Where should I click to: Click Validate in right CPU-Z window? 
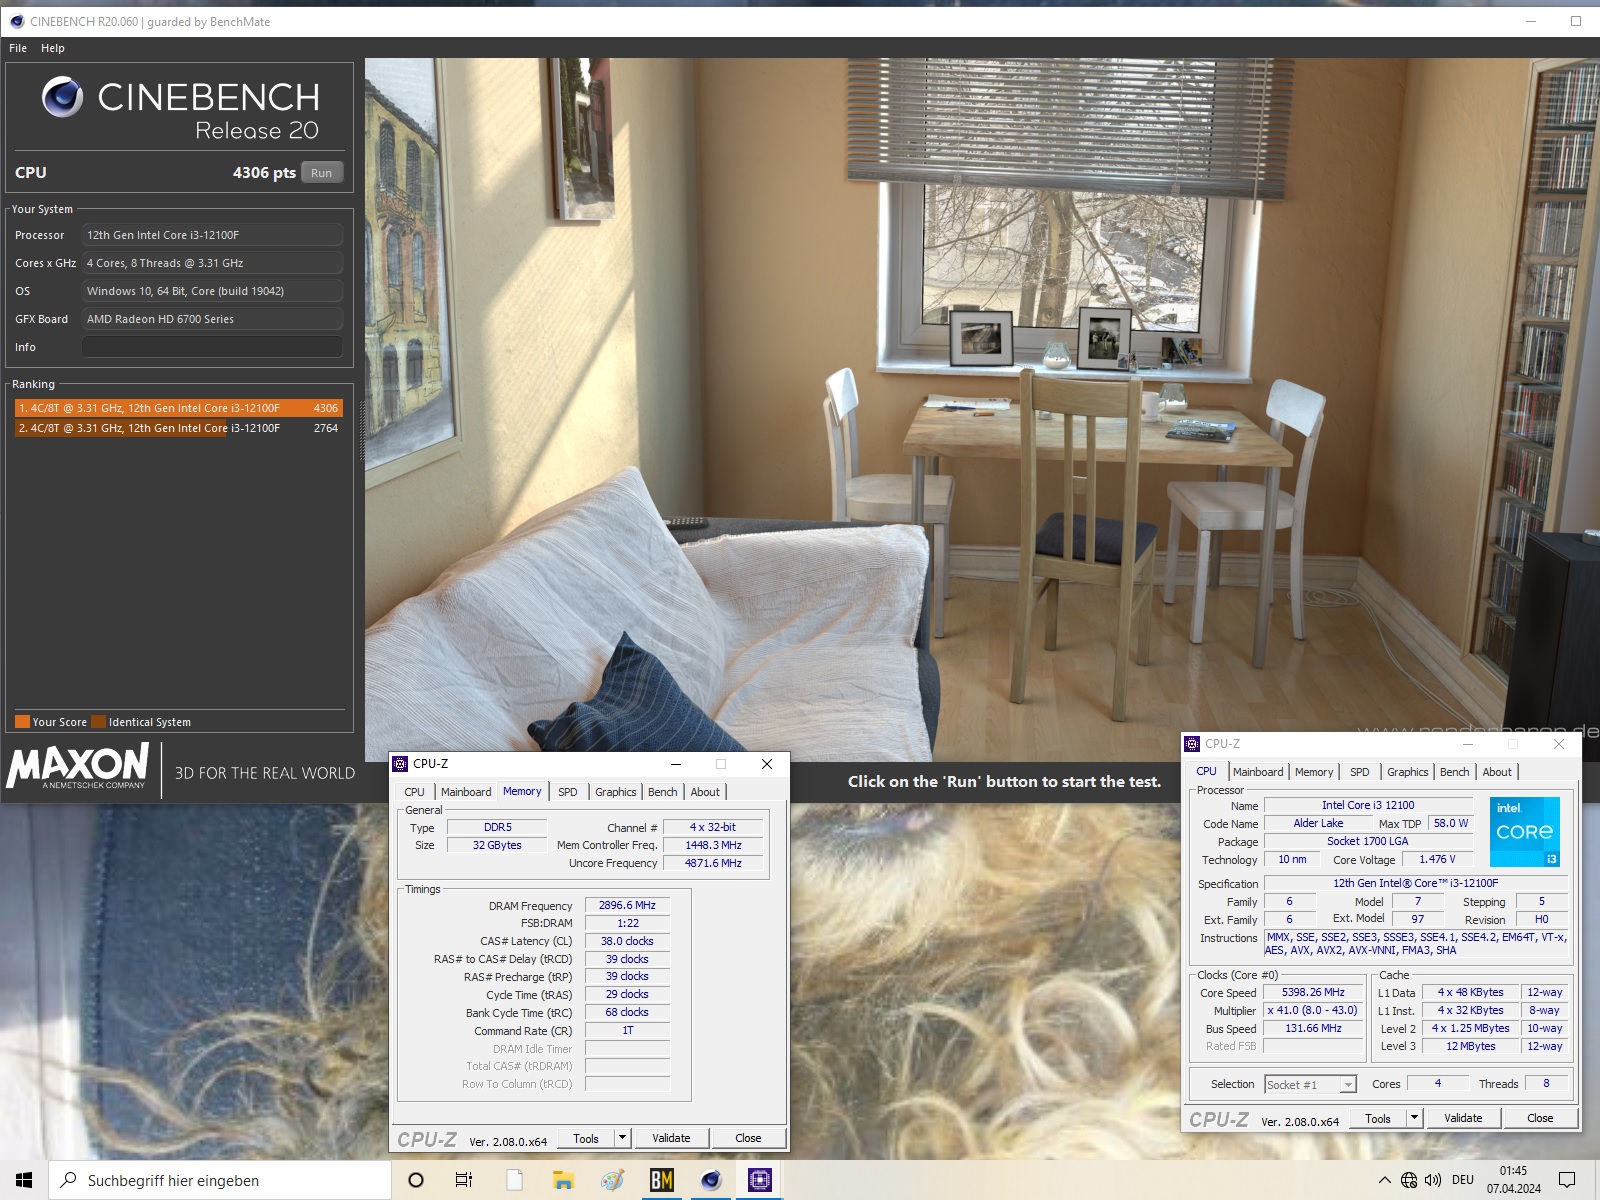1463,1118
